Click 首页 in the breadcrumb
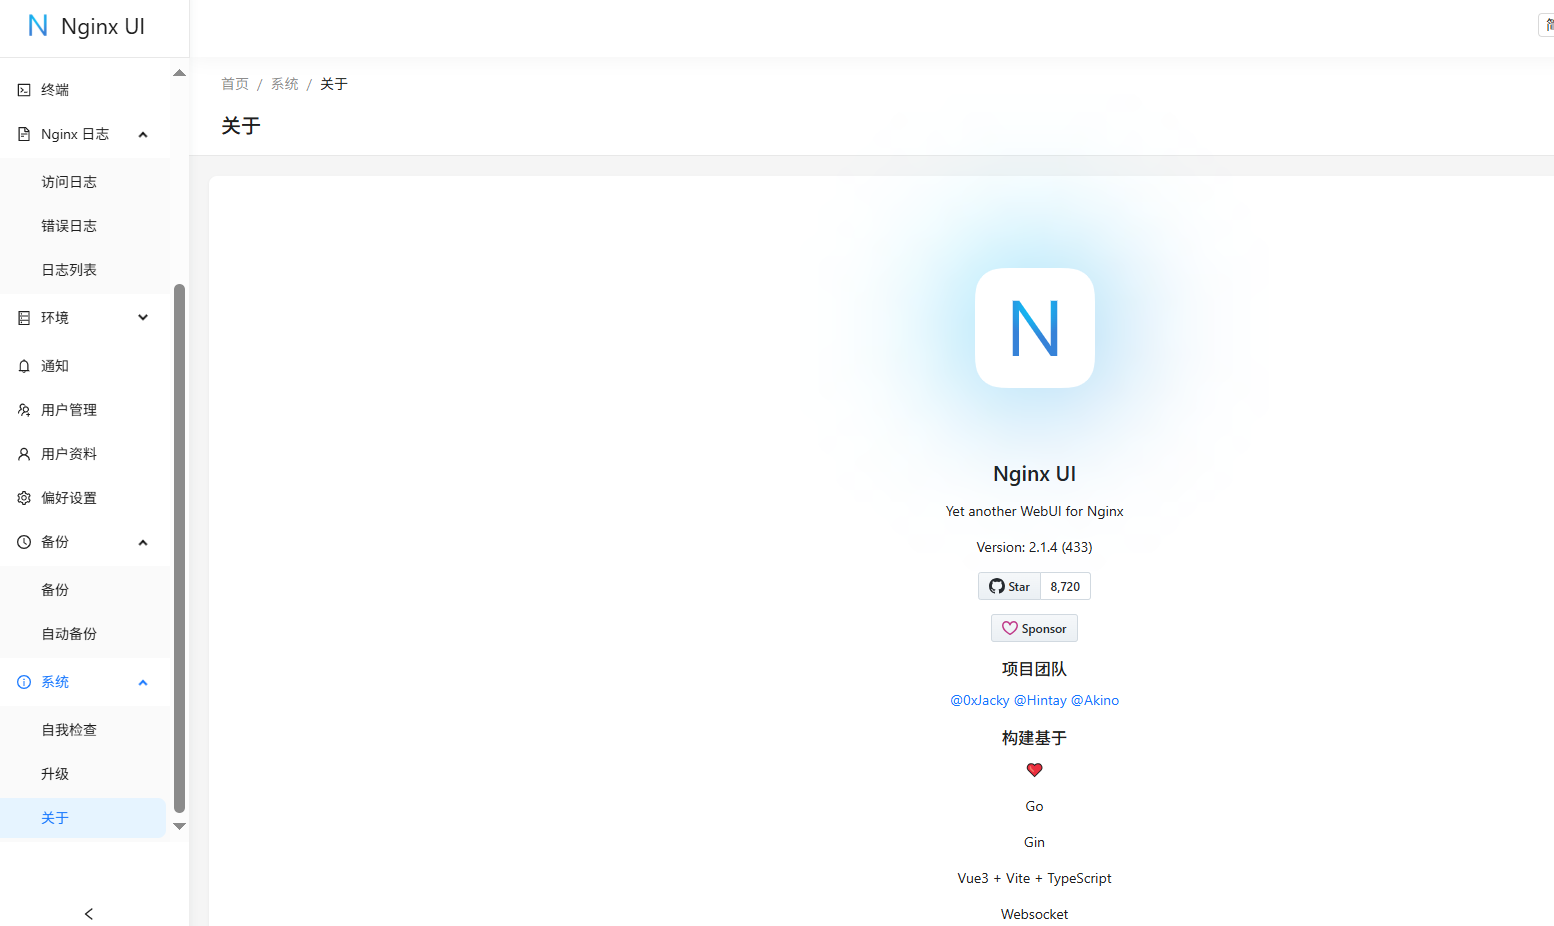Viewport: 1554px width, 926px height. (x=235, y=84)
